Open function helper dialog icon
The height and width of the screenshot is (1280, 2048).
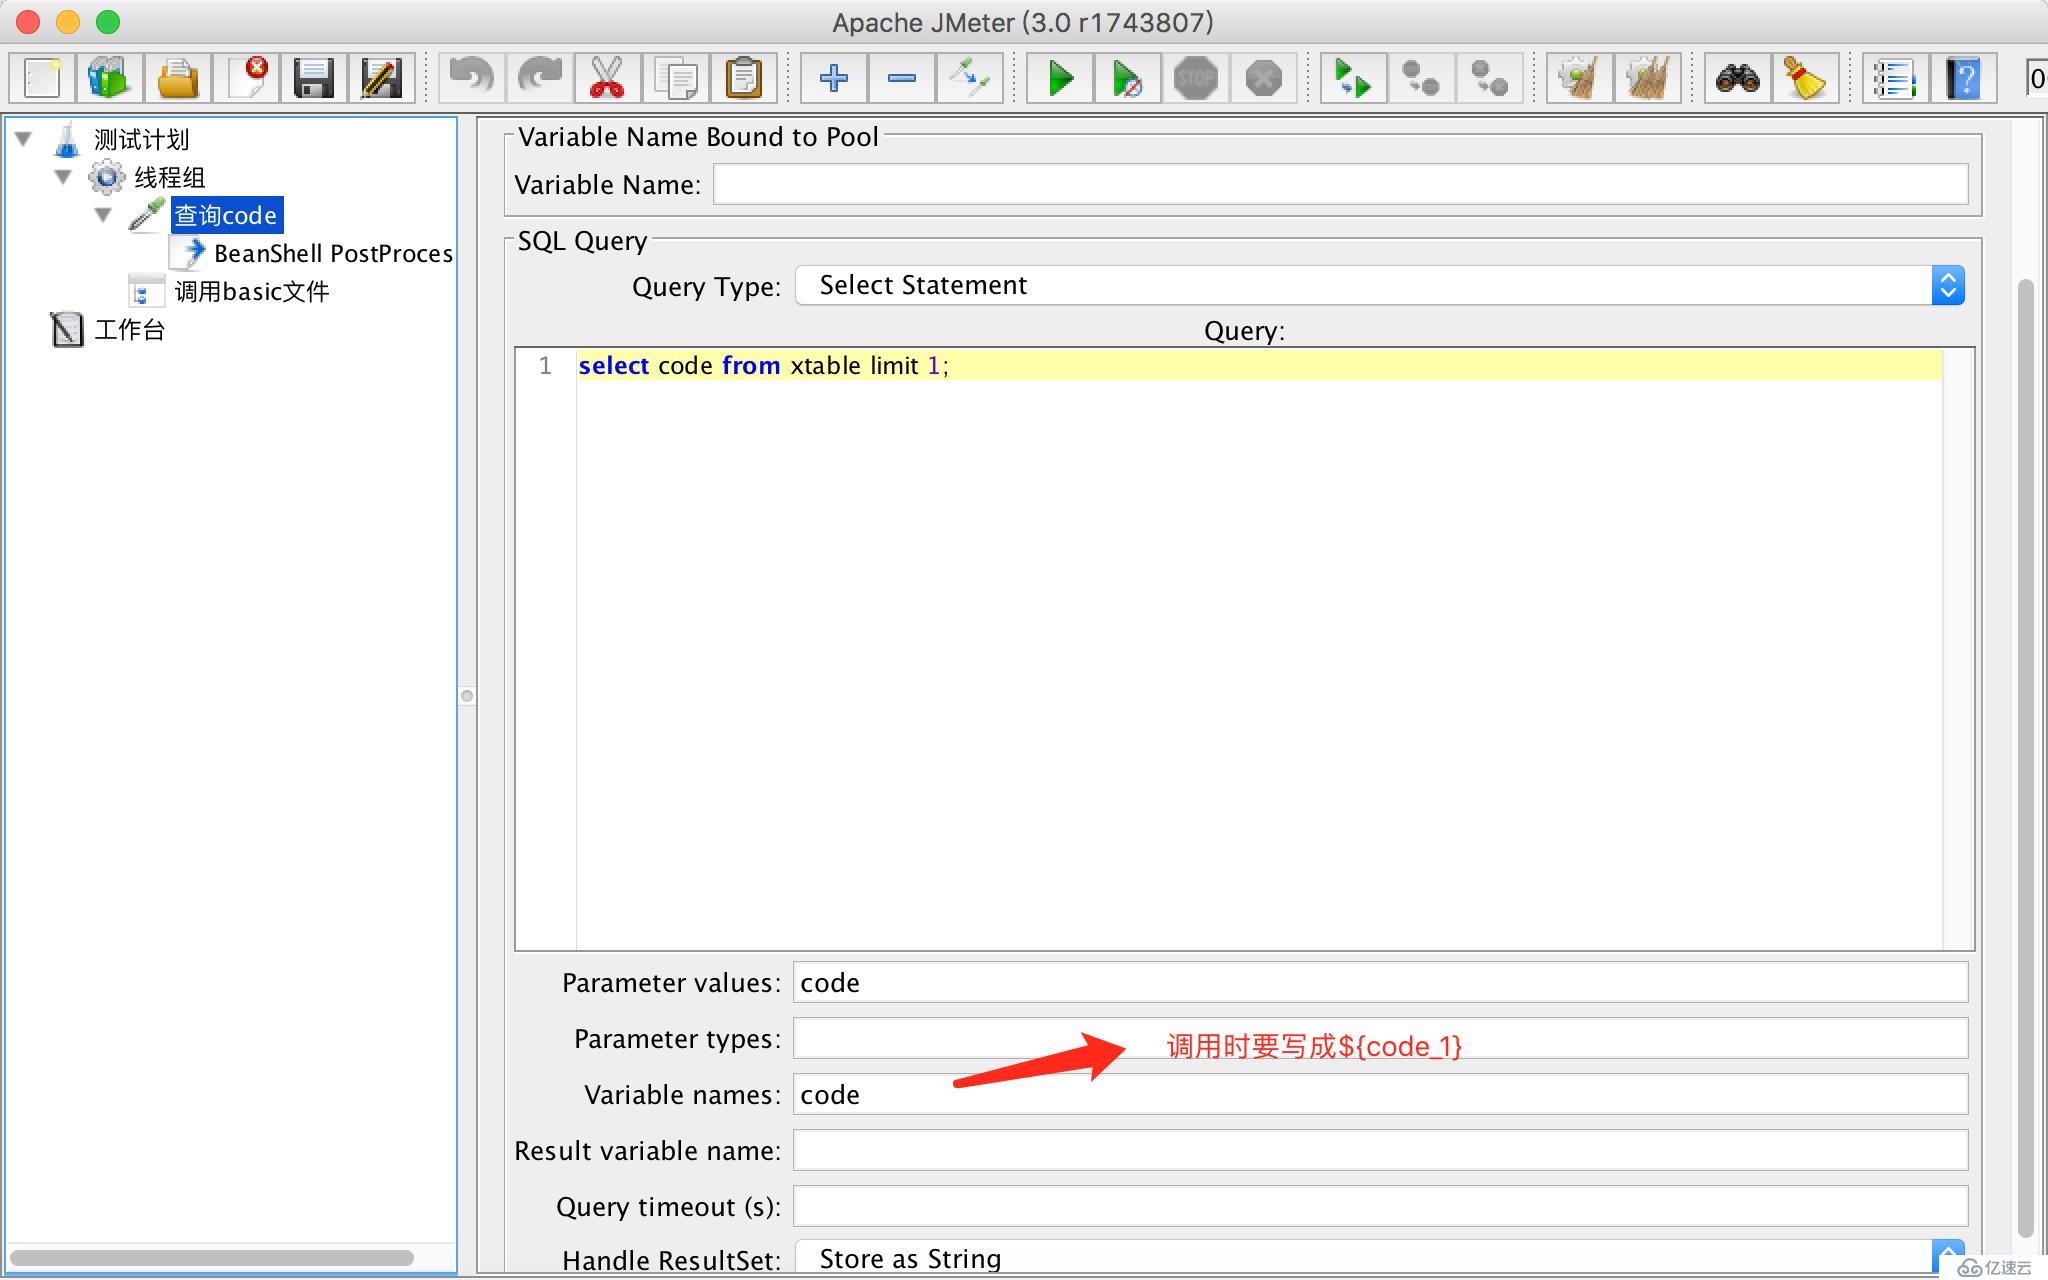click(1895, 78)
